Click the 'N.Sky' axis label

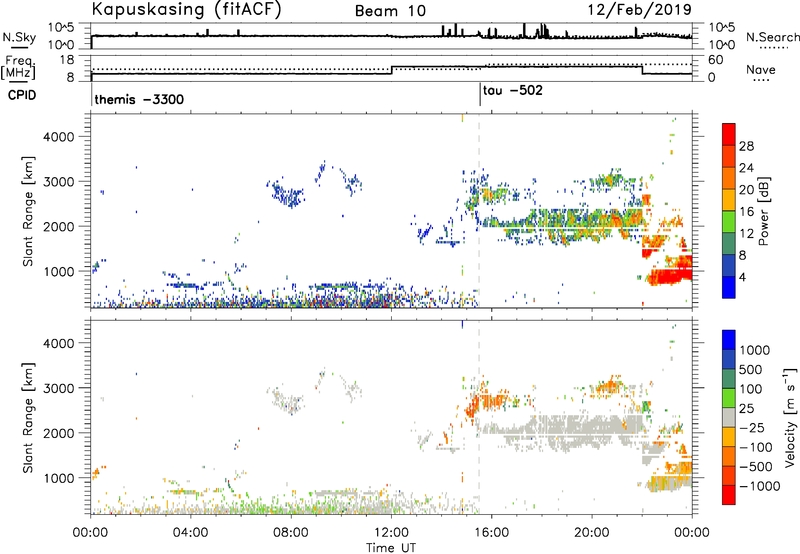(x=19, y=37)
